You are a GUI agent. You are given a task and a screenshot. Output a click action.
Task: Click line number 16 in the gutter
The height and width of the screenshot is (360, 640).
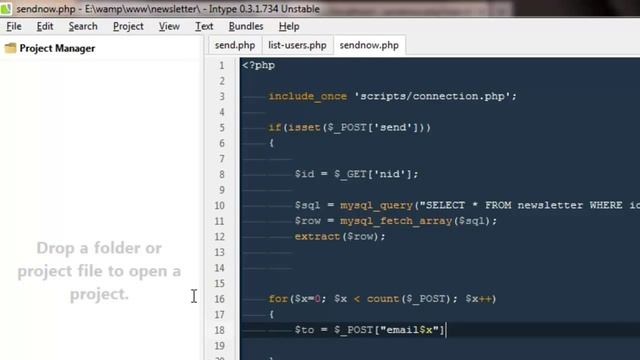pyautogui.click(x=220, y=299)
